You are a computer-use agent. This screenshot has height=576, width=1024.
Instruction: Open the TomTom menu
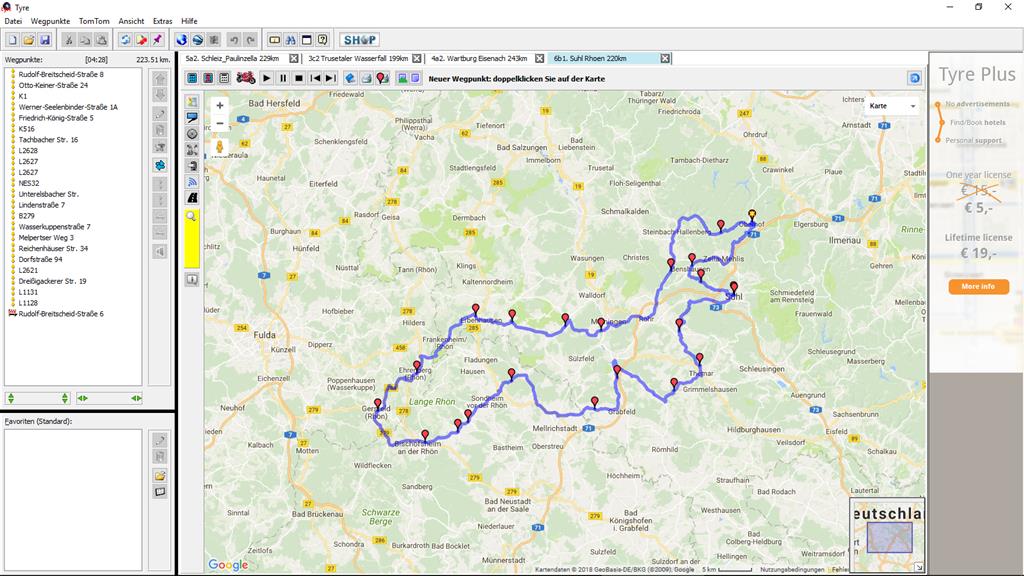point(94,21)
